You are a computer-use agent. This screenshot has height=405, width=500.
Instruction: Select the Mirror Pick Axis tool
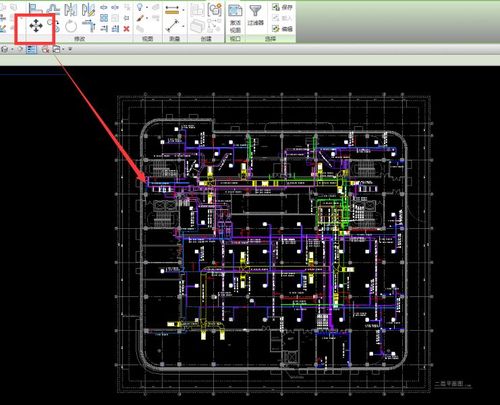point(71,10)
